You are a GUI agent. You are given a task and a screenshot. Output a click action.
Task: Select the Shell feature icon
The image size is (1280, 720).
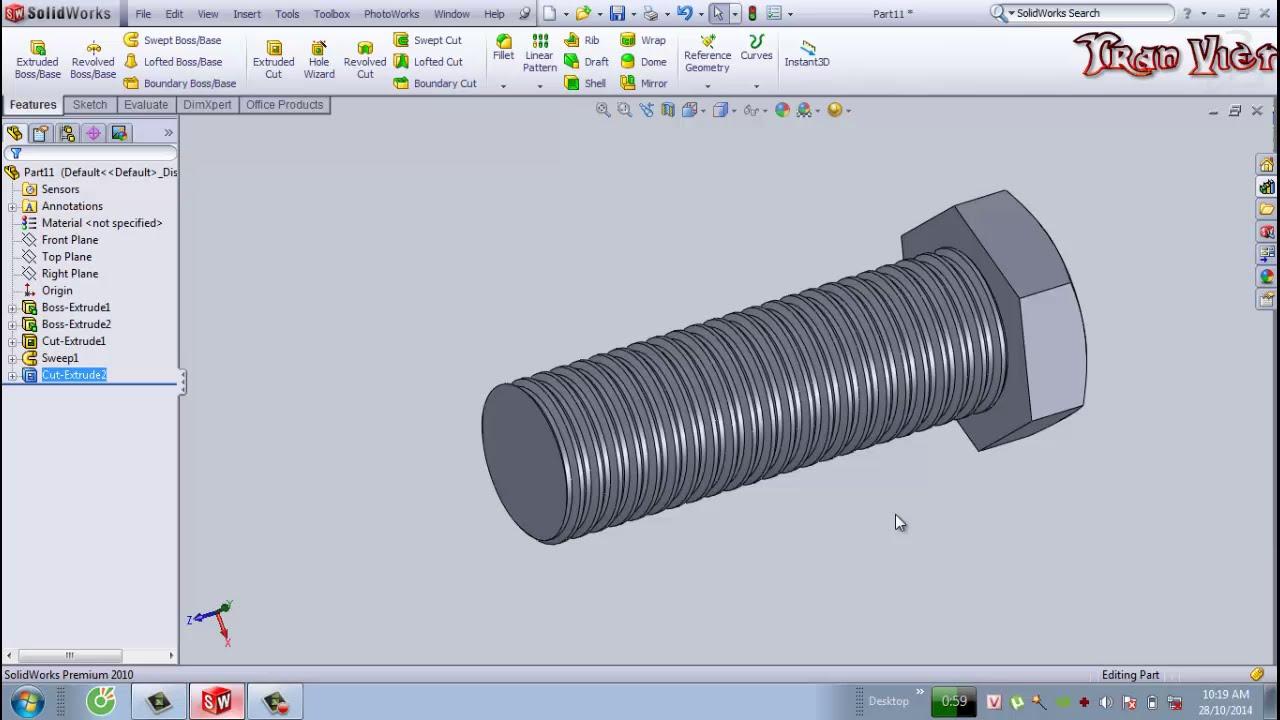click(585, 84)
